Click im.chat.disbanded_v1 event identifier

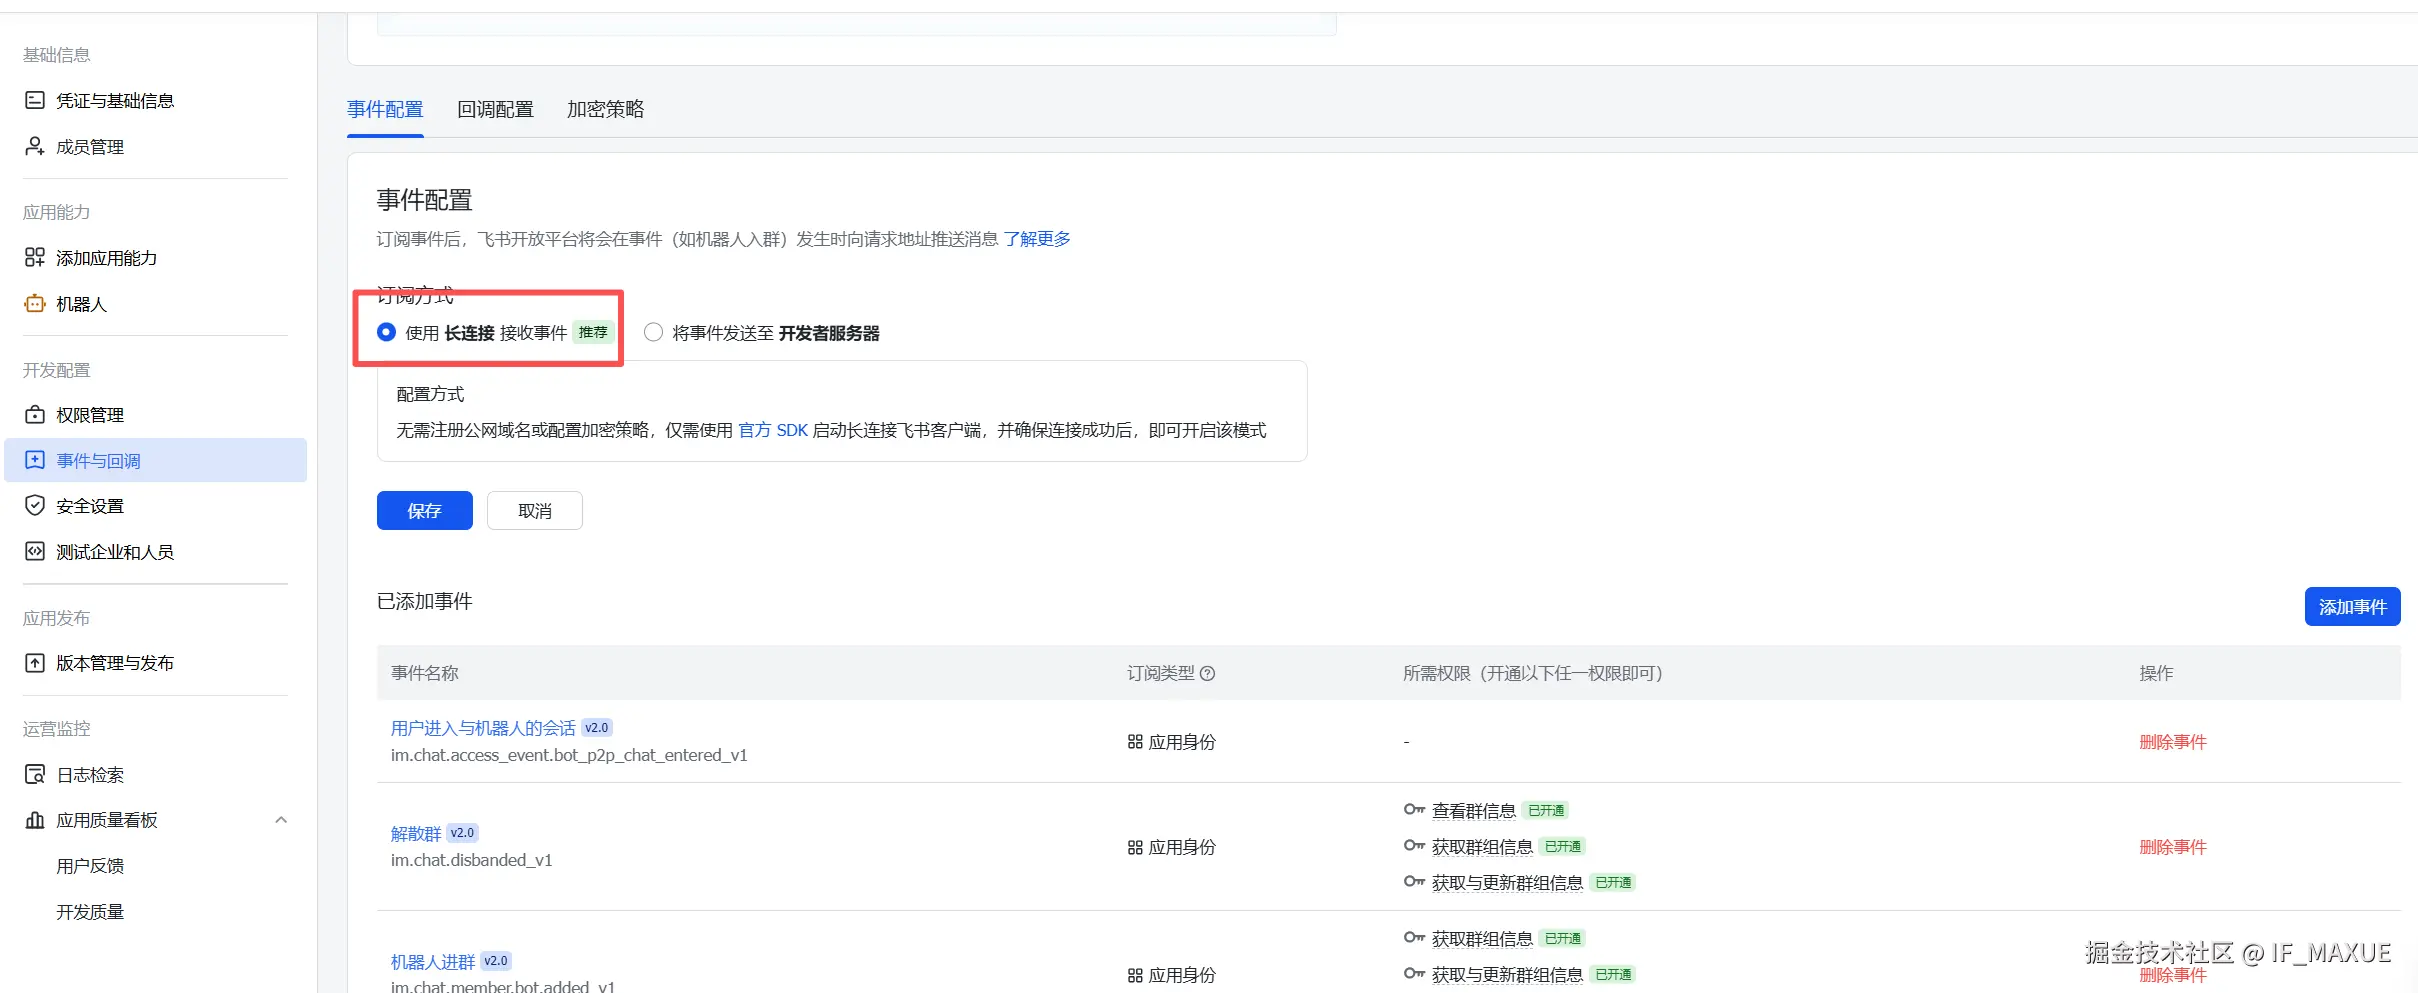pos(471,860)
